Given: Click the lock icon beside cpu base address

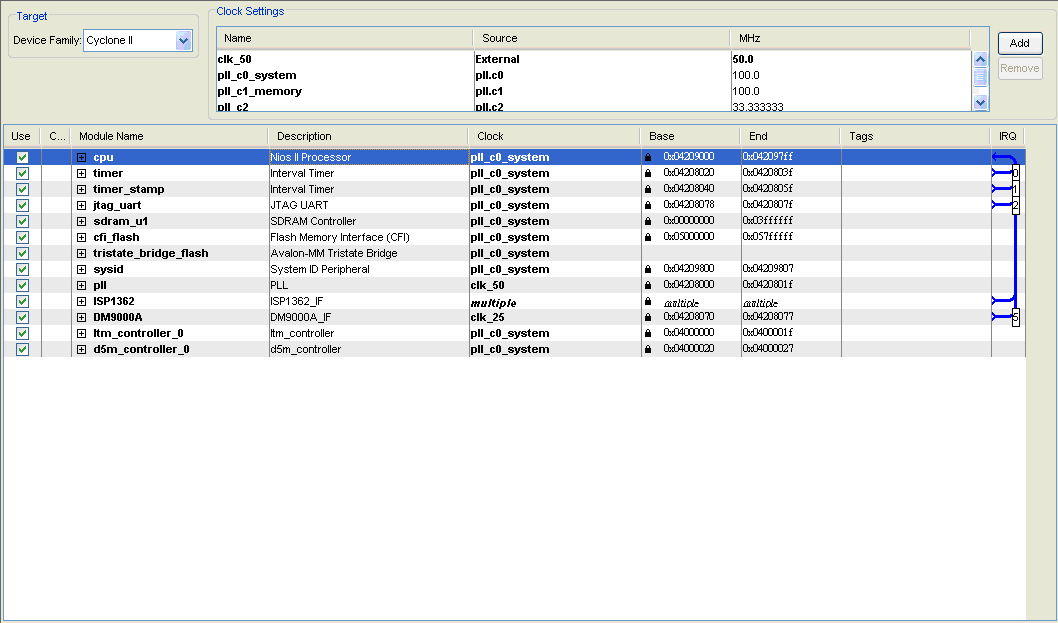Looking at the screenshot, I should (x=648, y=157).
